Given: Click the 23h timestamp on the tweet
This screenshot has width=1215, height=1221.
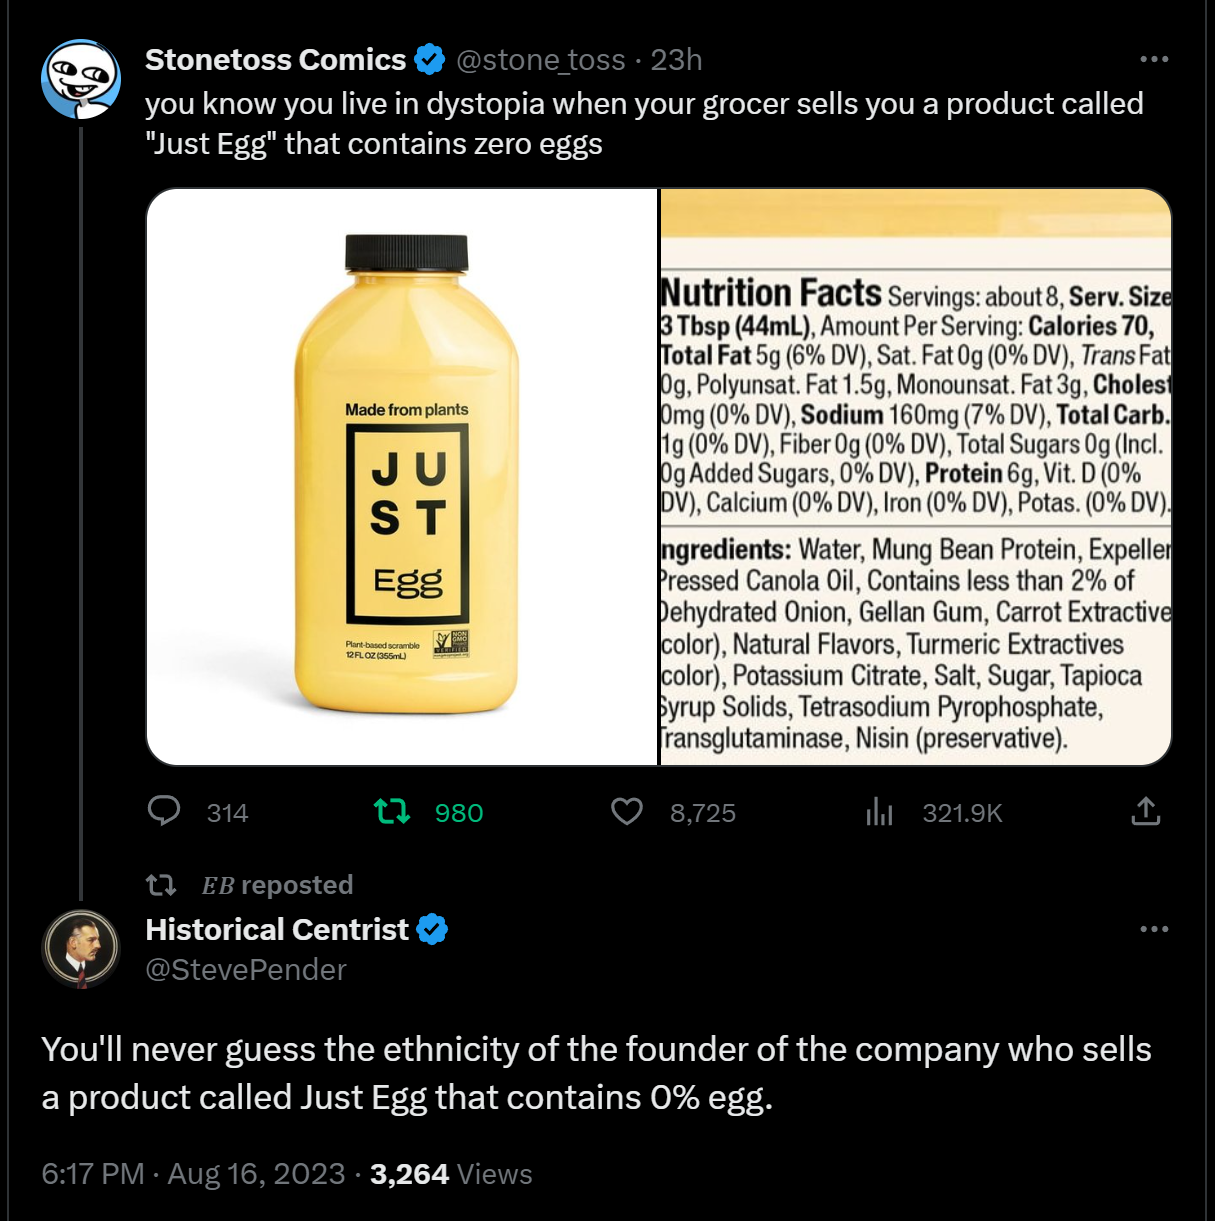Looking at the screenshot, I should (x=677, y=60).
